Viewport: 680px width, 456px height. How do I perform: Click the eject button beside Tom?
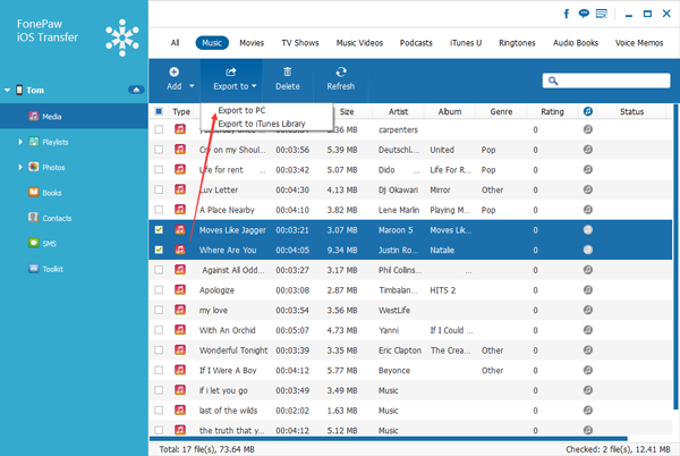tap(136, 90)
